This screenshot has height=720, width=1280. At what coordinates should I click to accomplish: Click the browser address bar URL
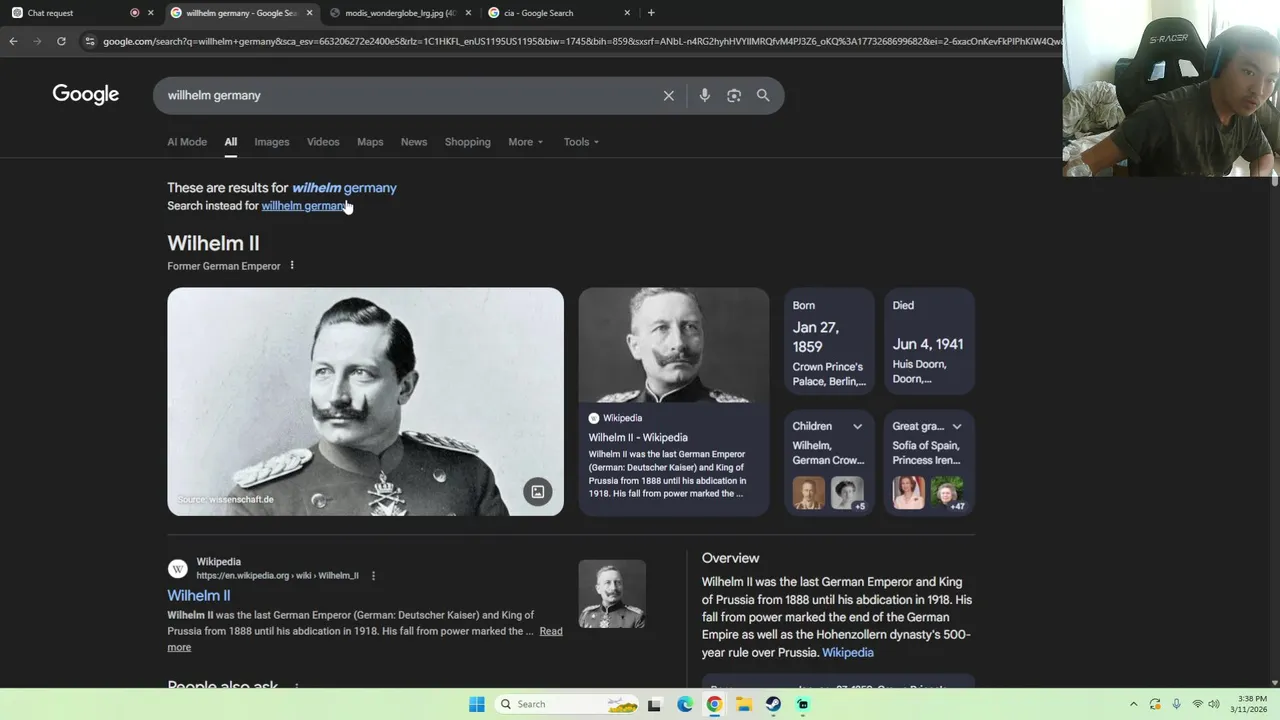580,41
